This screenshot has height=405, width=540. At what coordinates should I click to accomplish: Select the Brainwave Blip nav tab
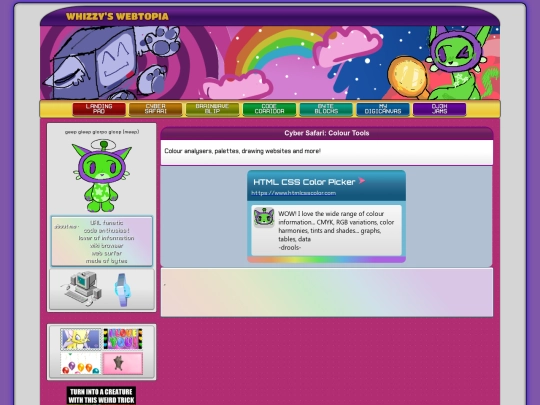tap(212, 109)
